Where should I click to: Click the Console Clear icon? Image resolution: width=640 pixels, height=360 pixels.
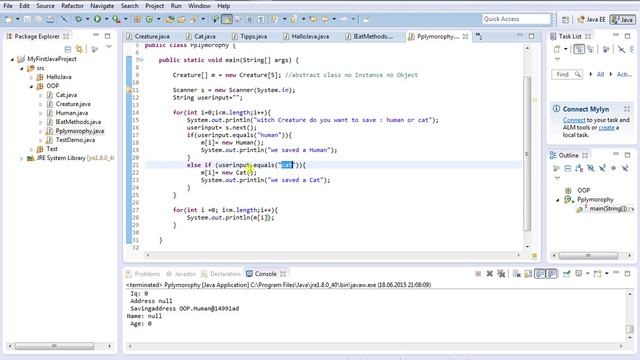coord(516,273)
